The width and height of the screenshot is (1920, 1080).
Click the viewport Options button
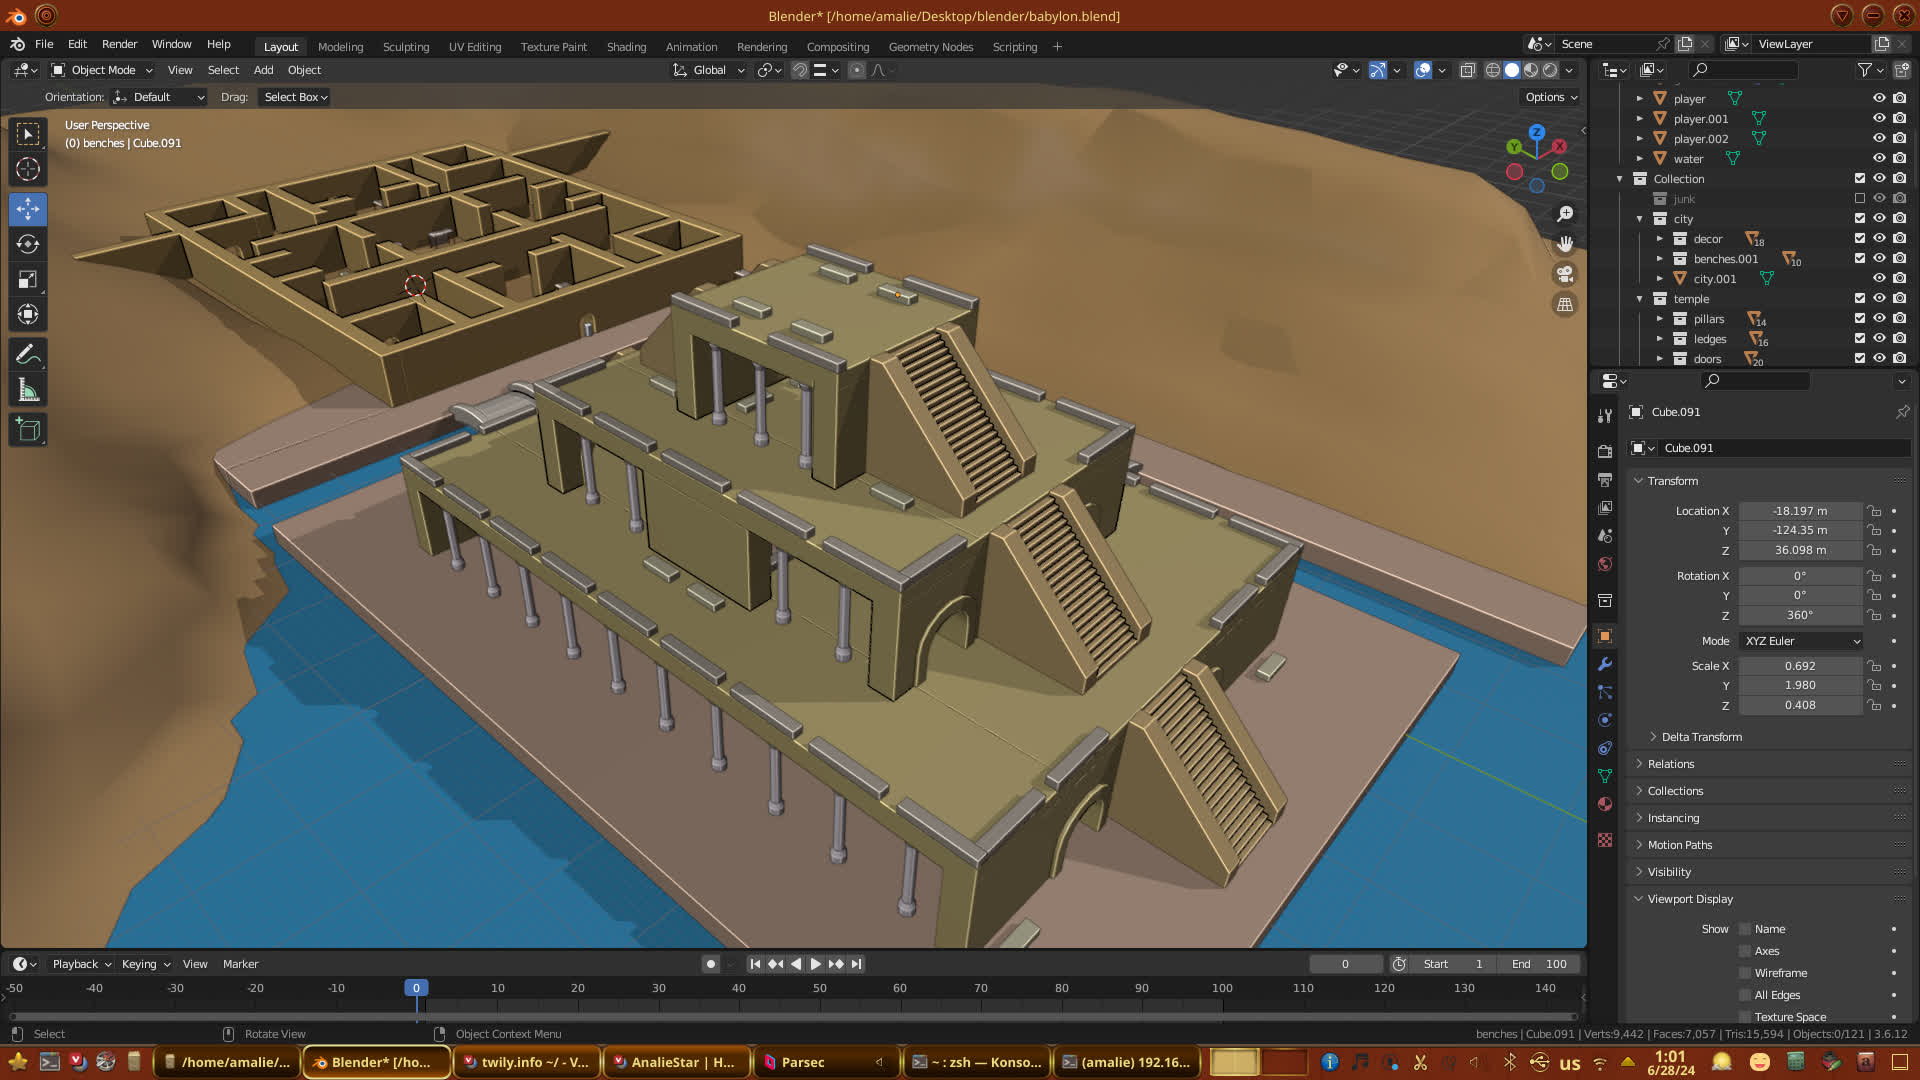point(1551,97)
